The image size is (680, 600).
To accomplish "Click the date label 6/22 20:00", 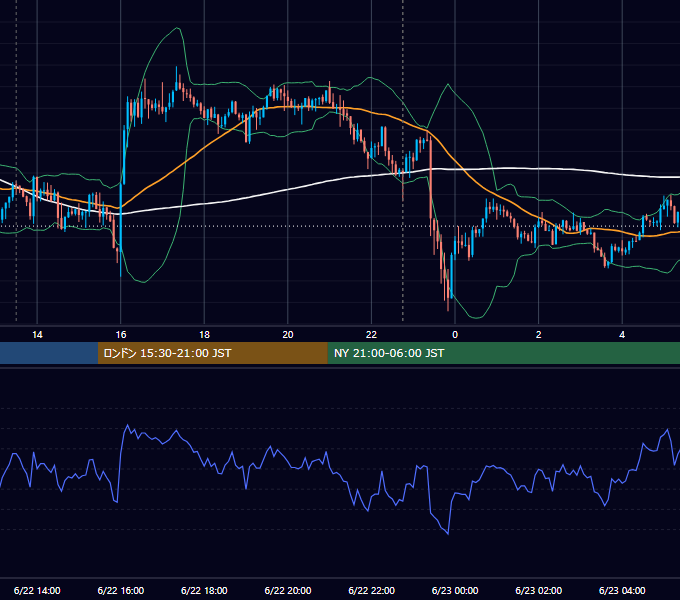I will (x=288, y=590).
